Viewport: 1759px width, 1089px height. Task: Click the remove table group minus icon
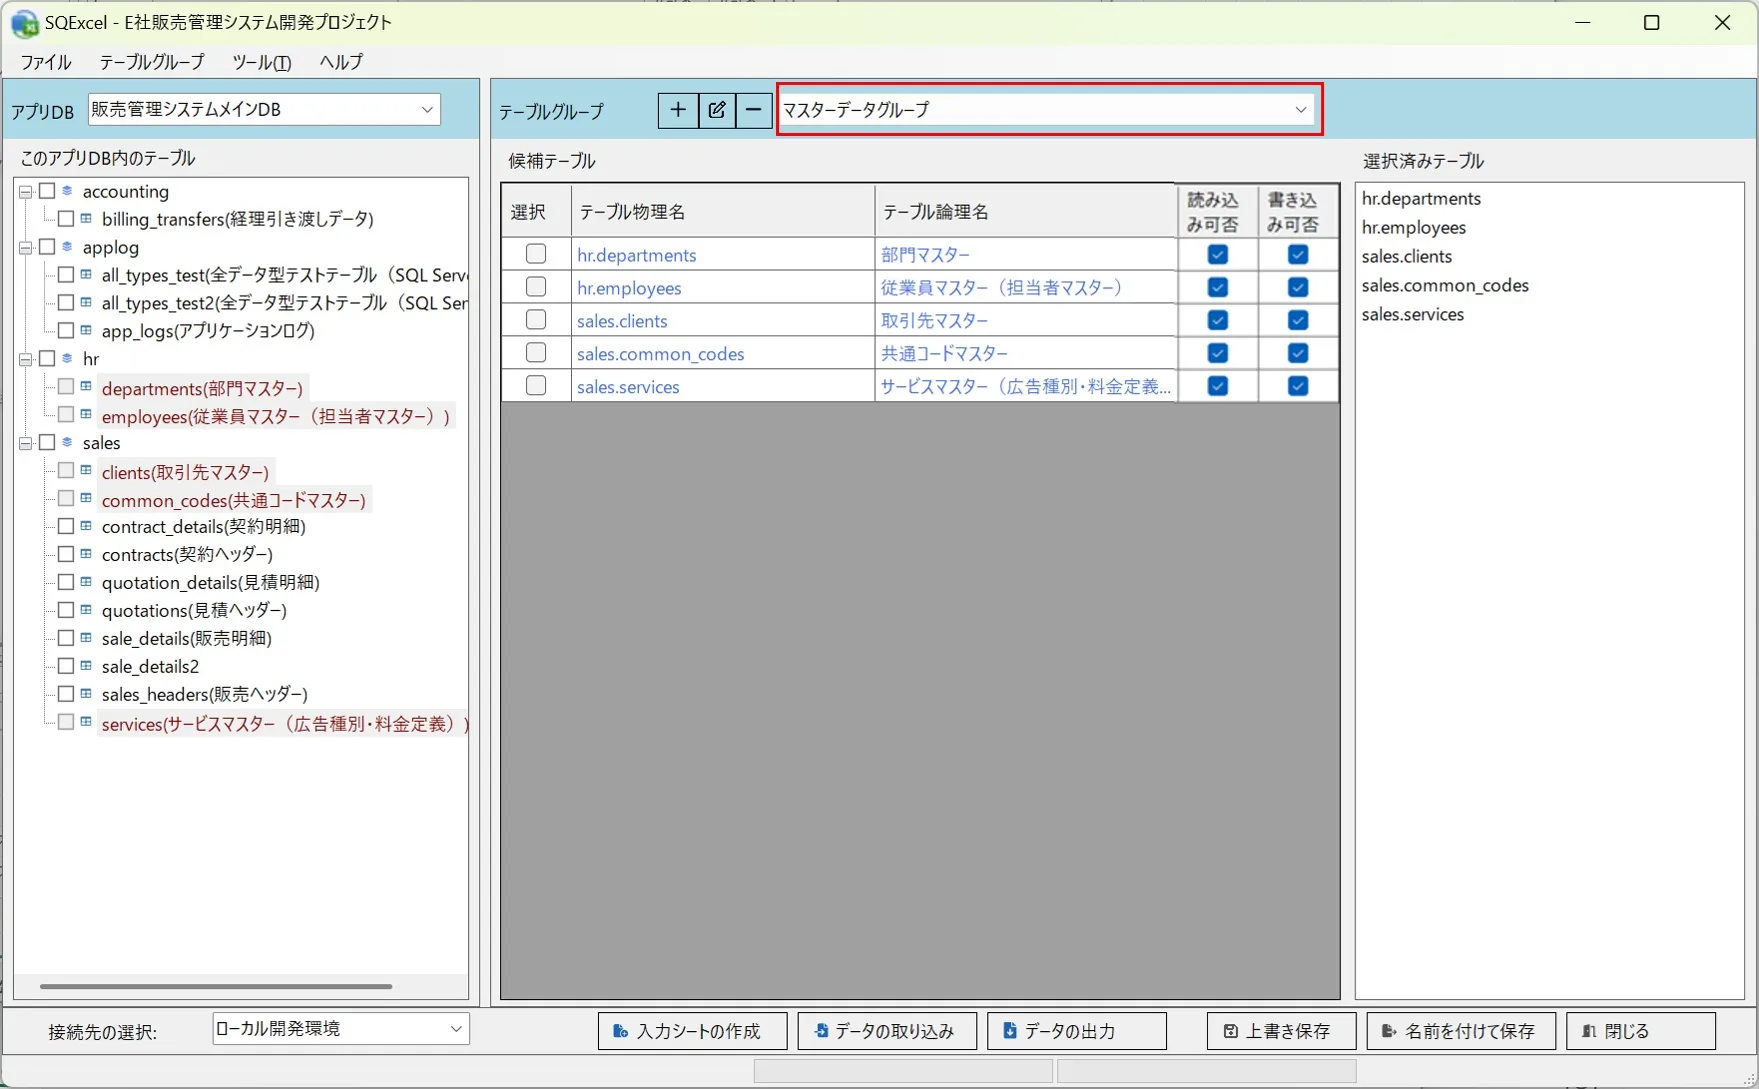[x=754, y=110]
